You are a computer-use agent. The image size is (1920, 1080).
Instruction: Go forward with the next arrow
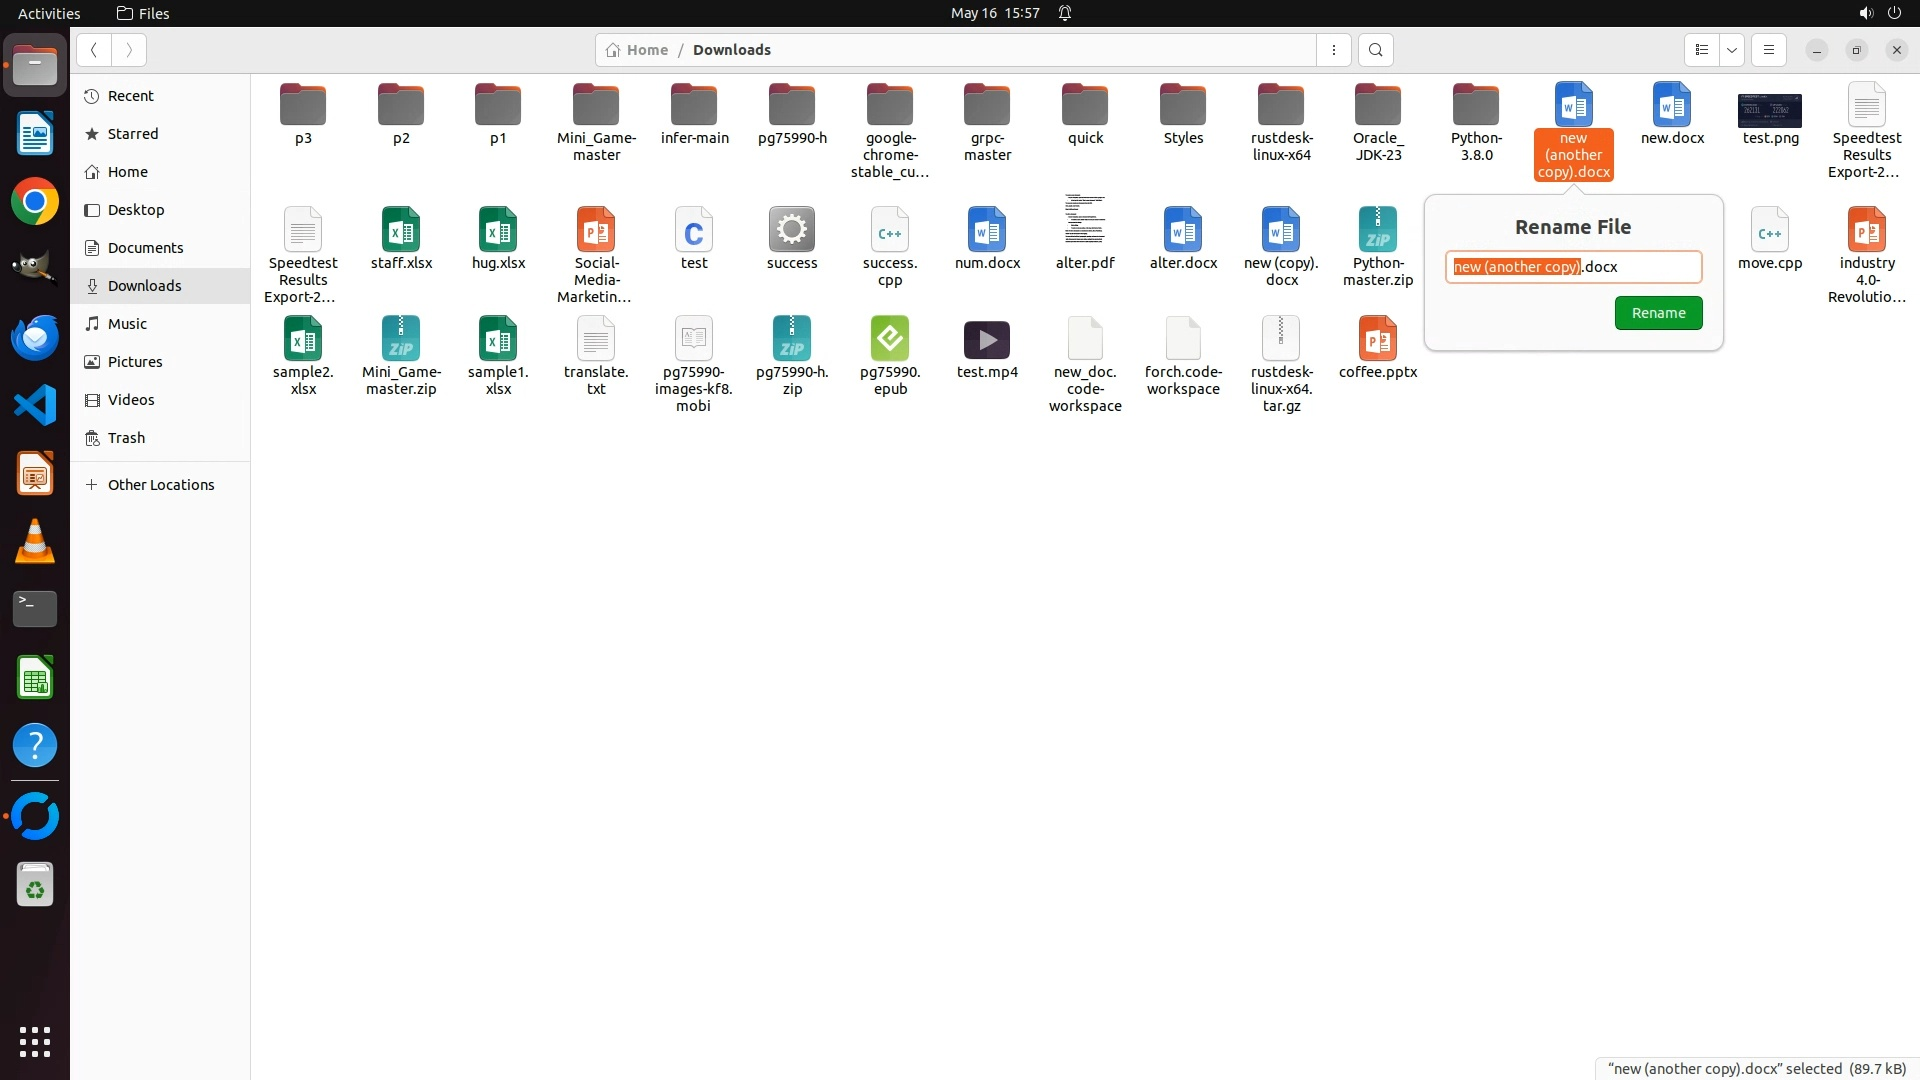pos(129,50)
